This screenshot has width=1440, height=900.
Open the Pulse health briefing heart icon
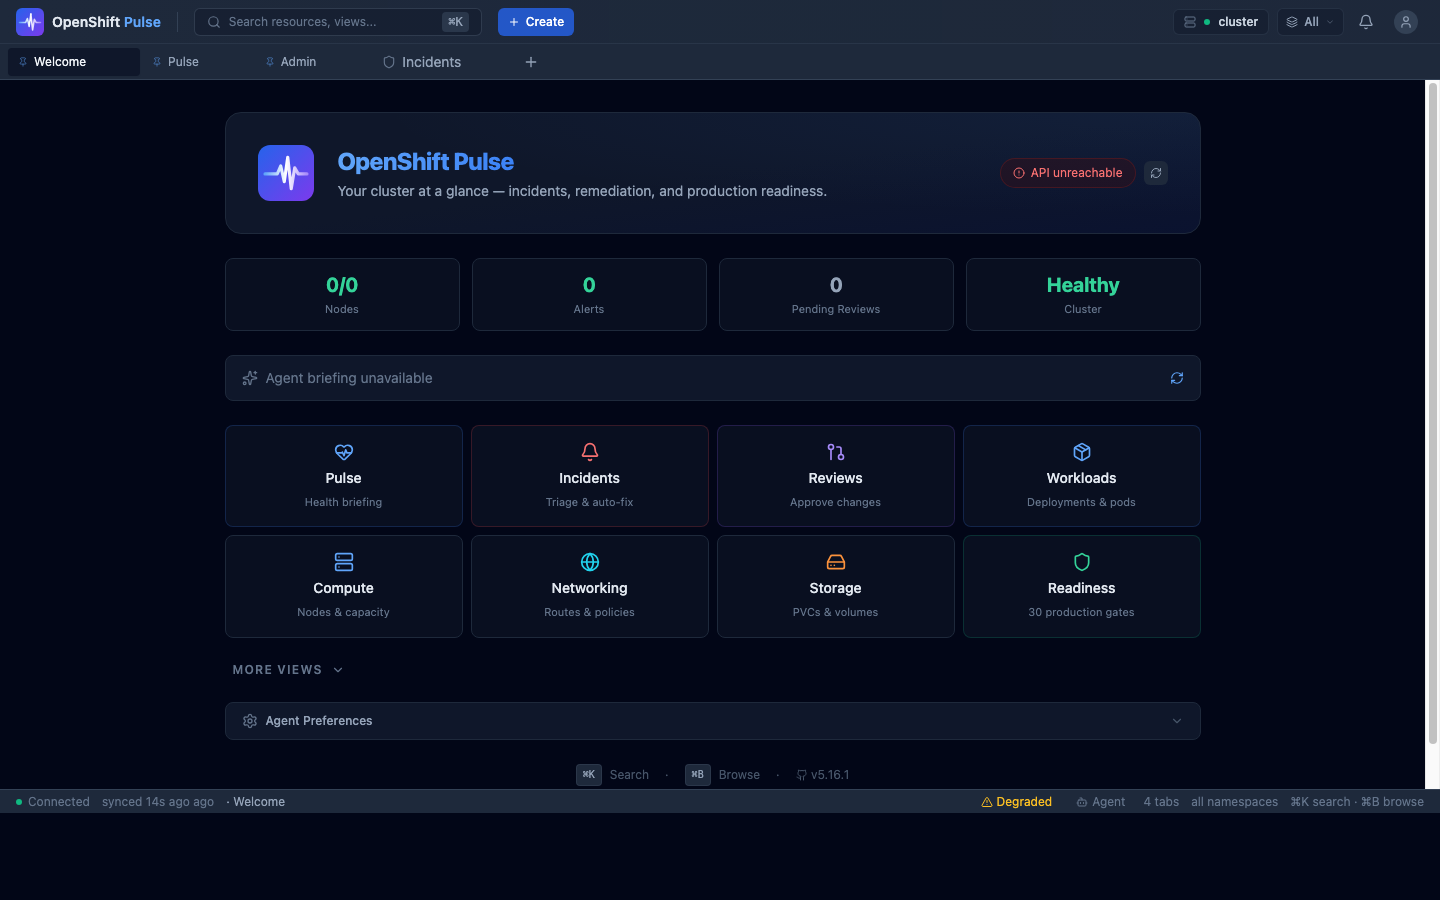coord(343,453)
